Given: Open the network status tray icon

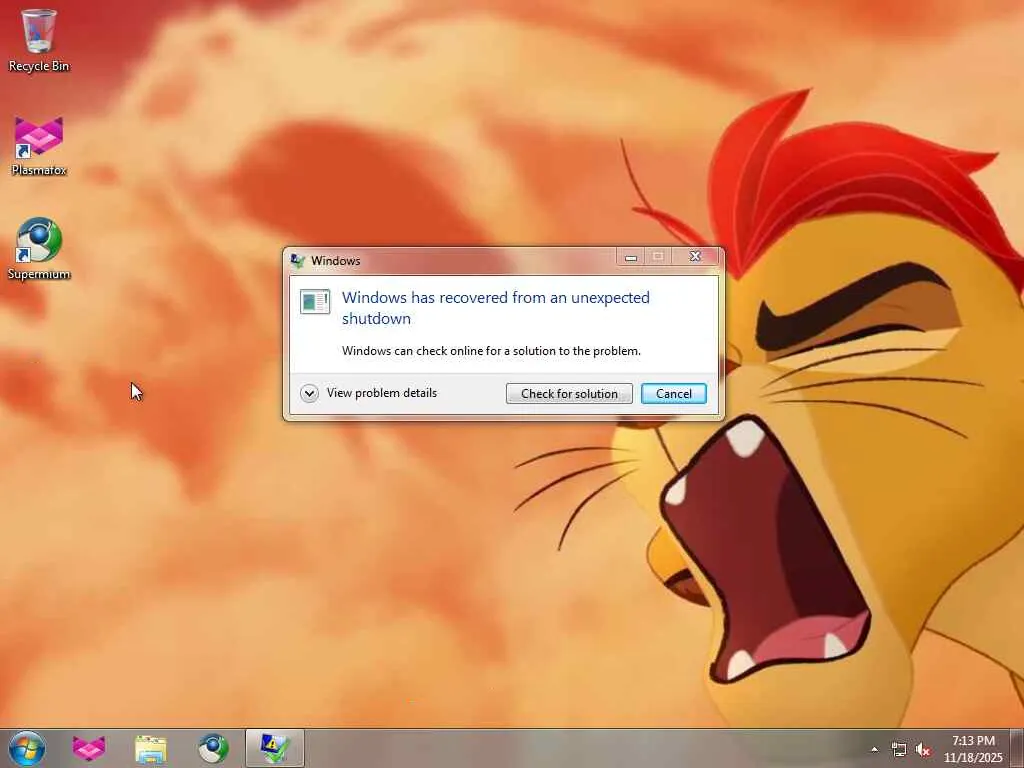Looking at the screenshot, I should (x=899, y=749).
